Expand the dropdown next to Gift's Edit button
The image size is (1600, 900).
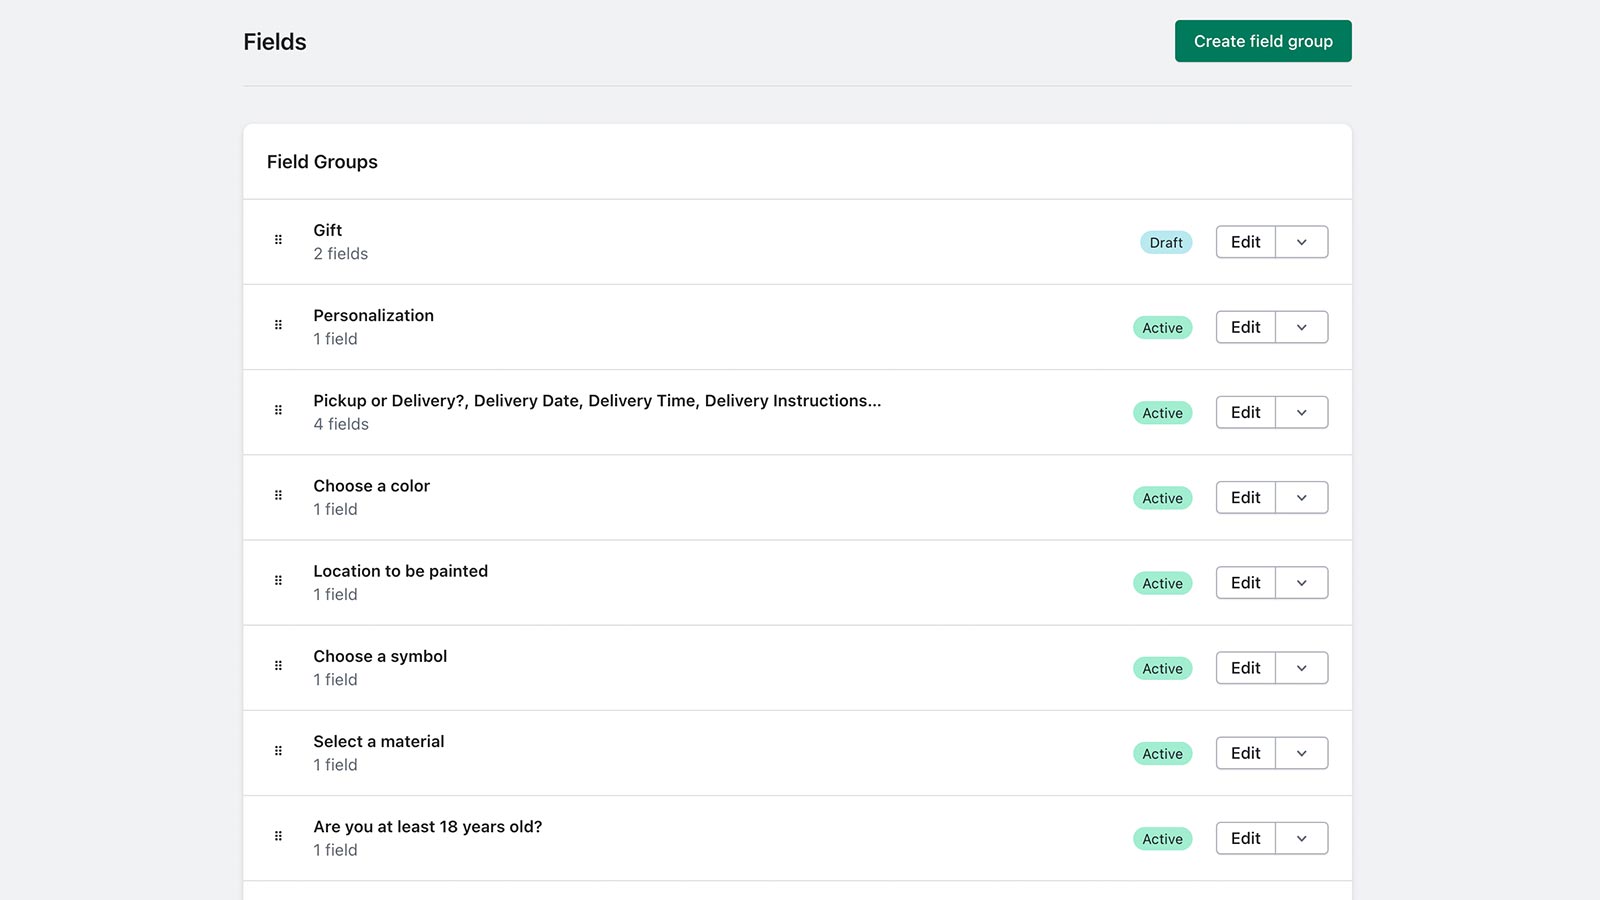coord(1302,241)
